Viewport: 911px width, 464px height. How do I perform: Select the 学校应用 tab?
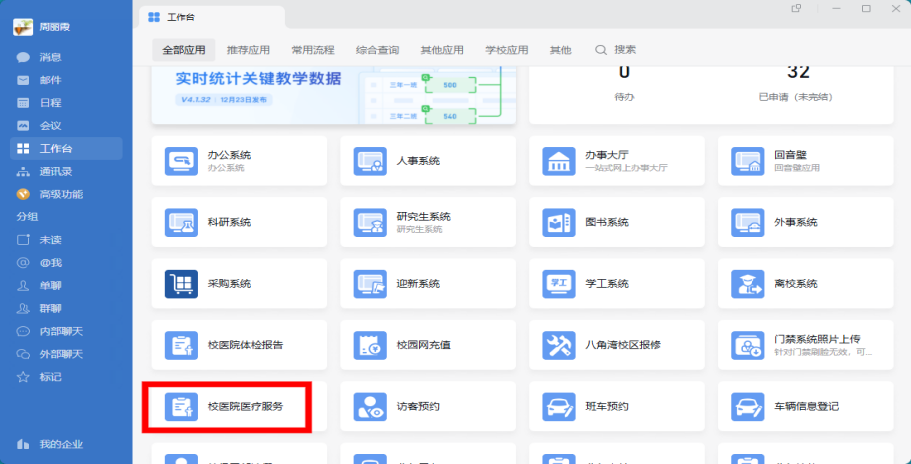pos(506,50)
